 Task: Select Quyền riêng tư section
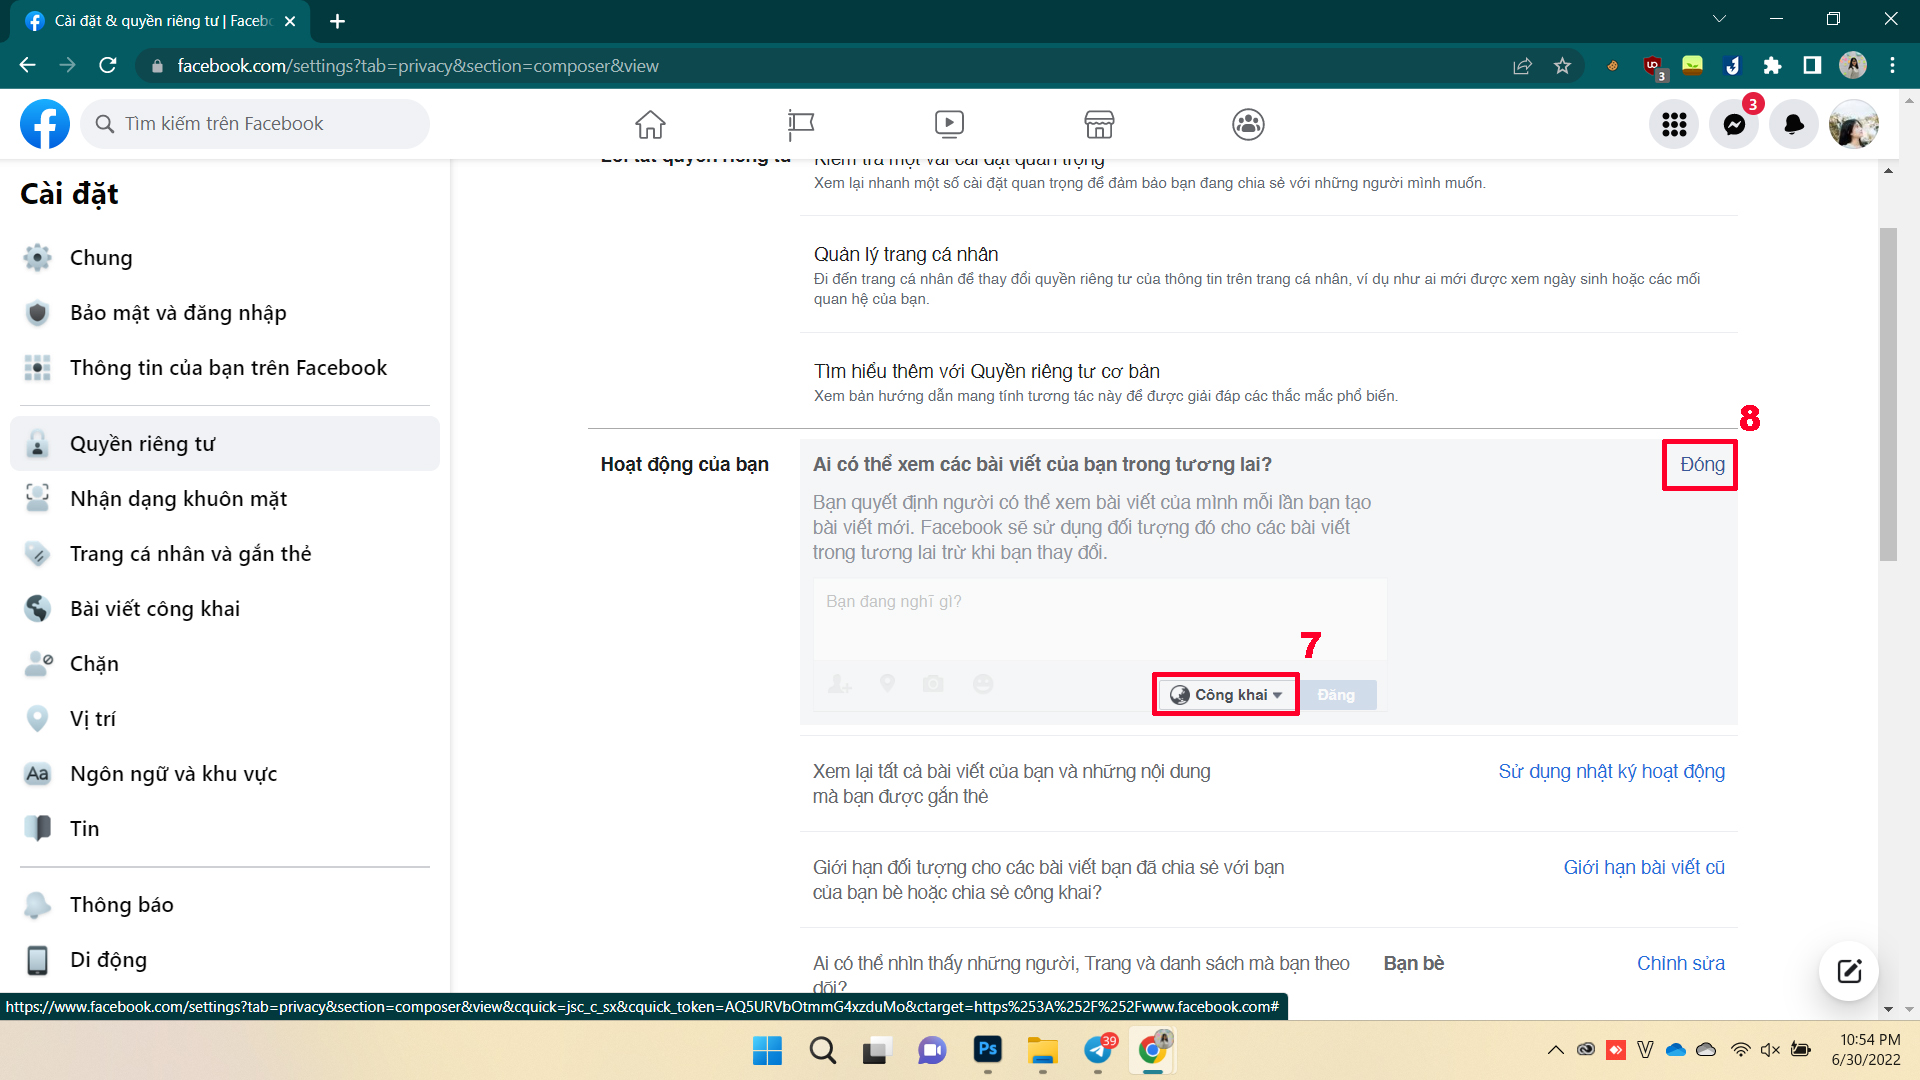225,444
